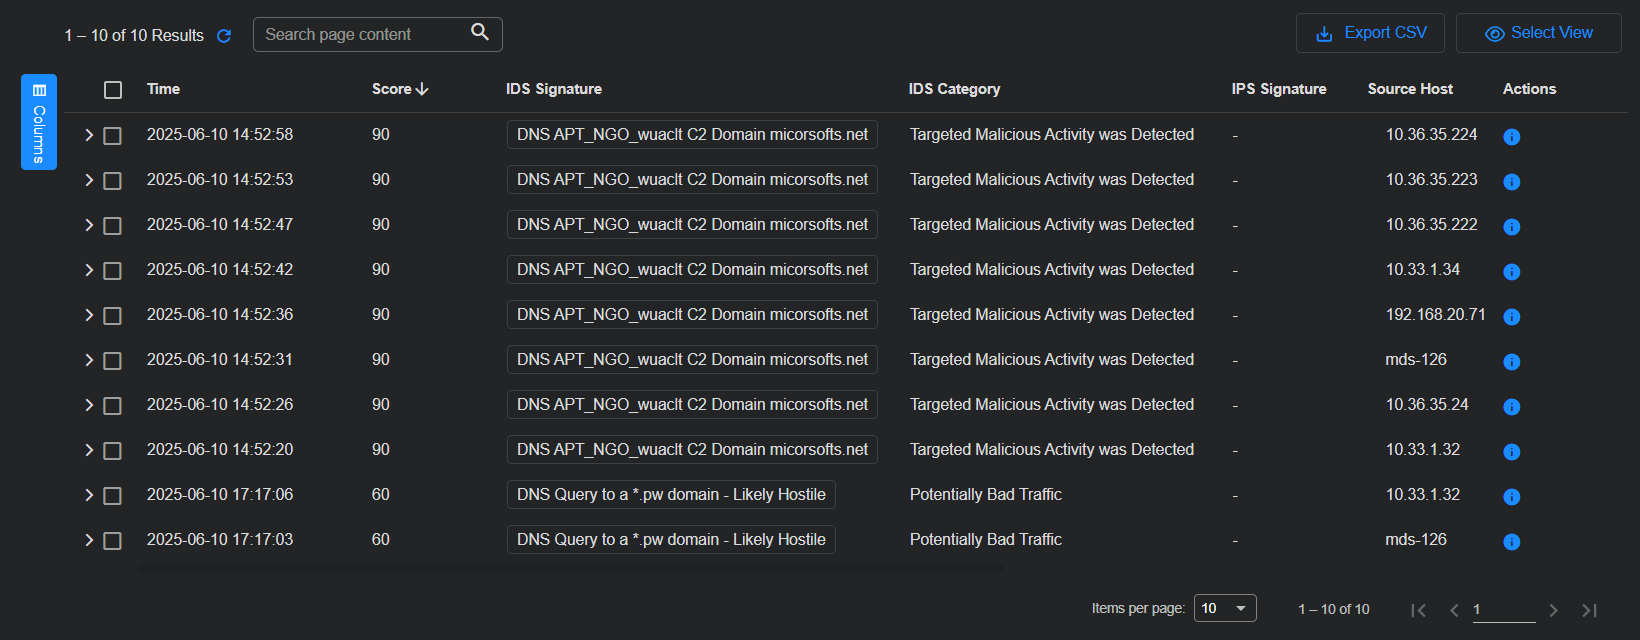Click the search magnifier icon
This screenshot has width=1640, height=640.
tap(480, 32)
